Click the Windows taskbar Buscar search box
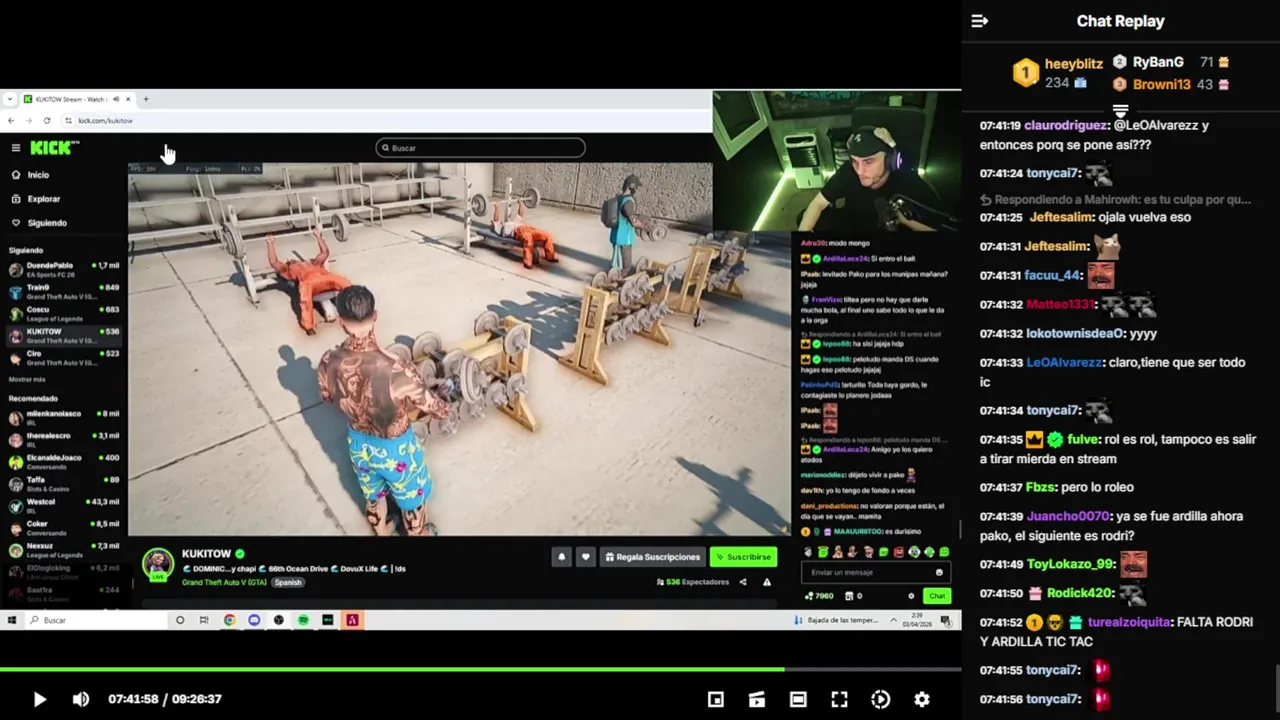The image size is (1280, 720). coord(95,620)
